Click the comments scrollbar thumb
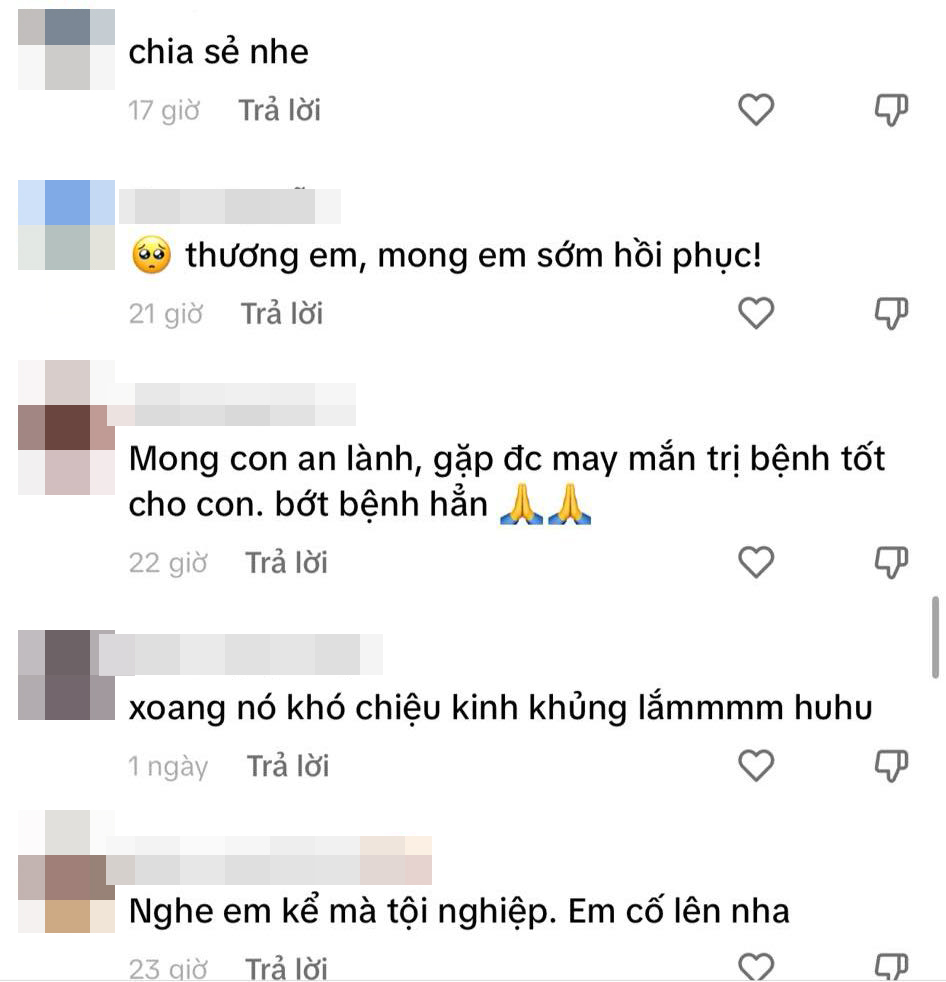Screen dimensions: 946x982 click(936, 634)
